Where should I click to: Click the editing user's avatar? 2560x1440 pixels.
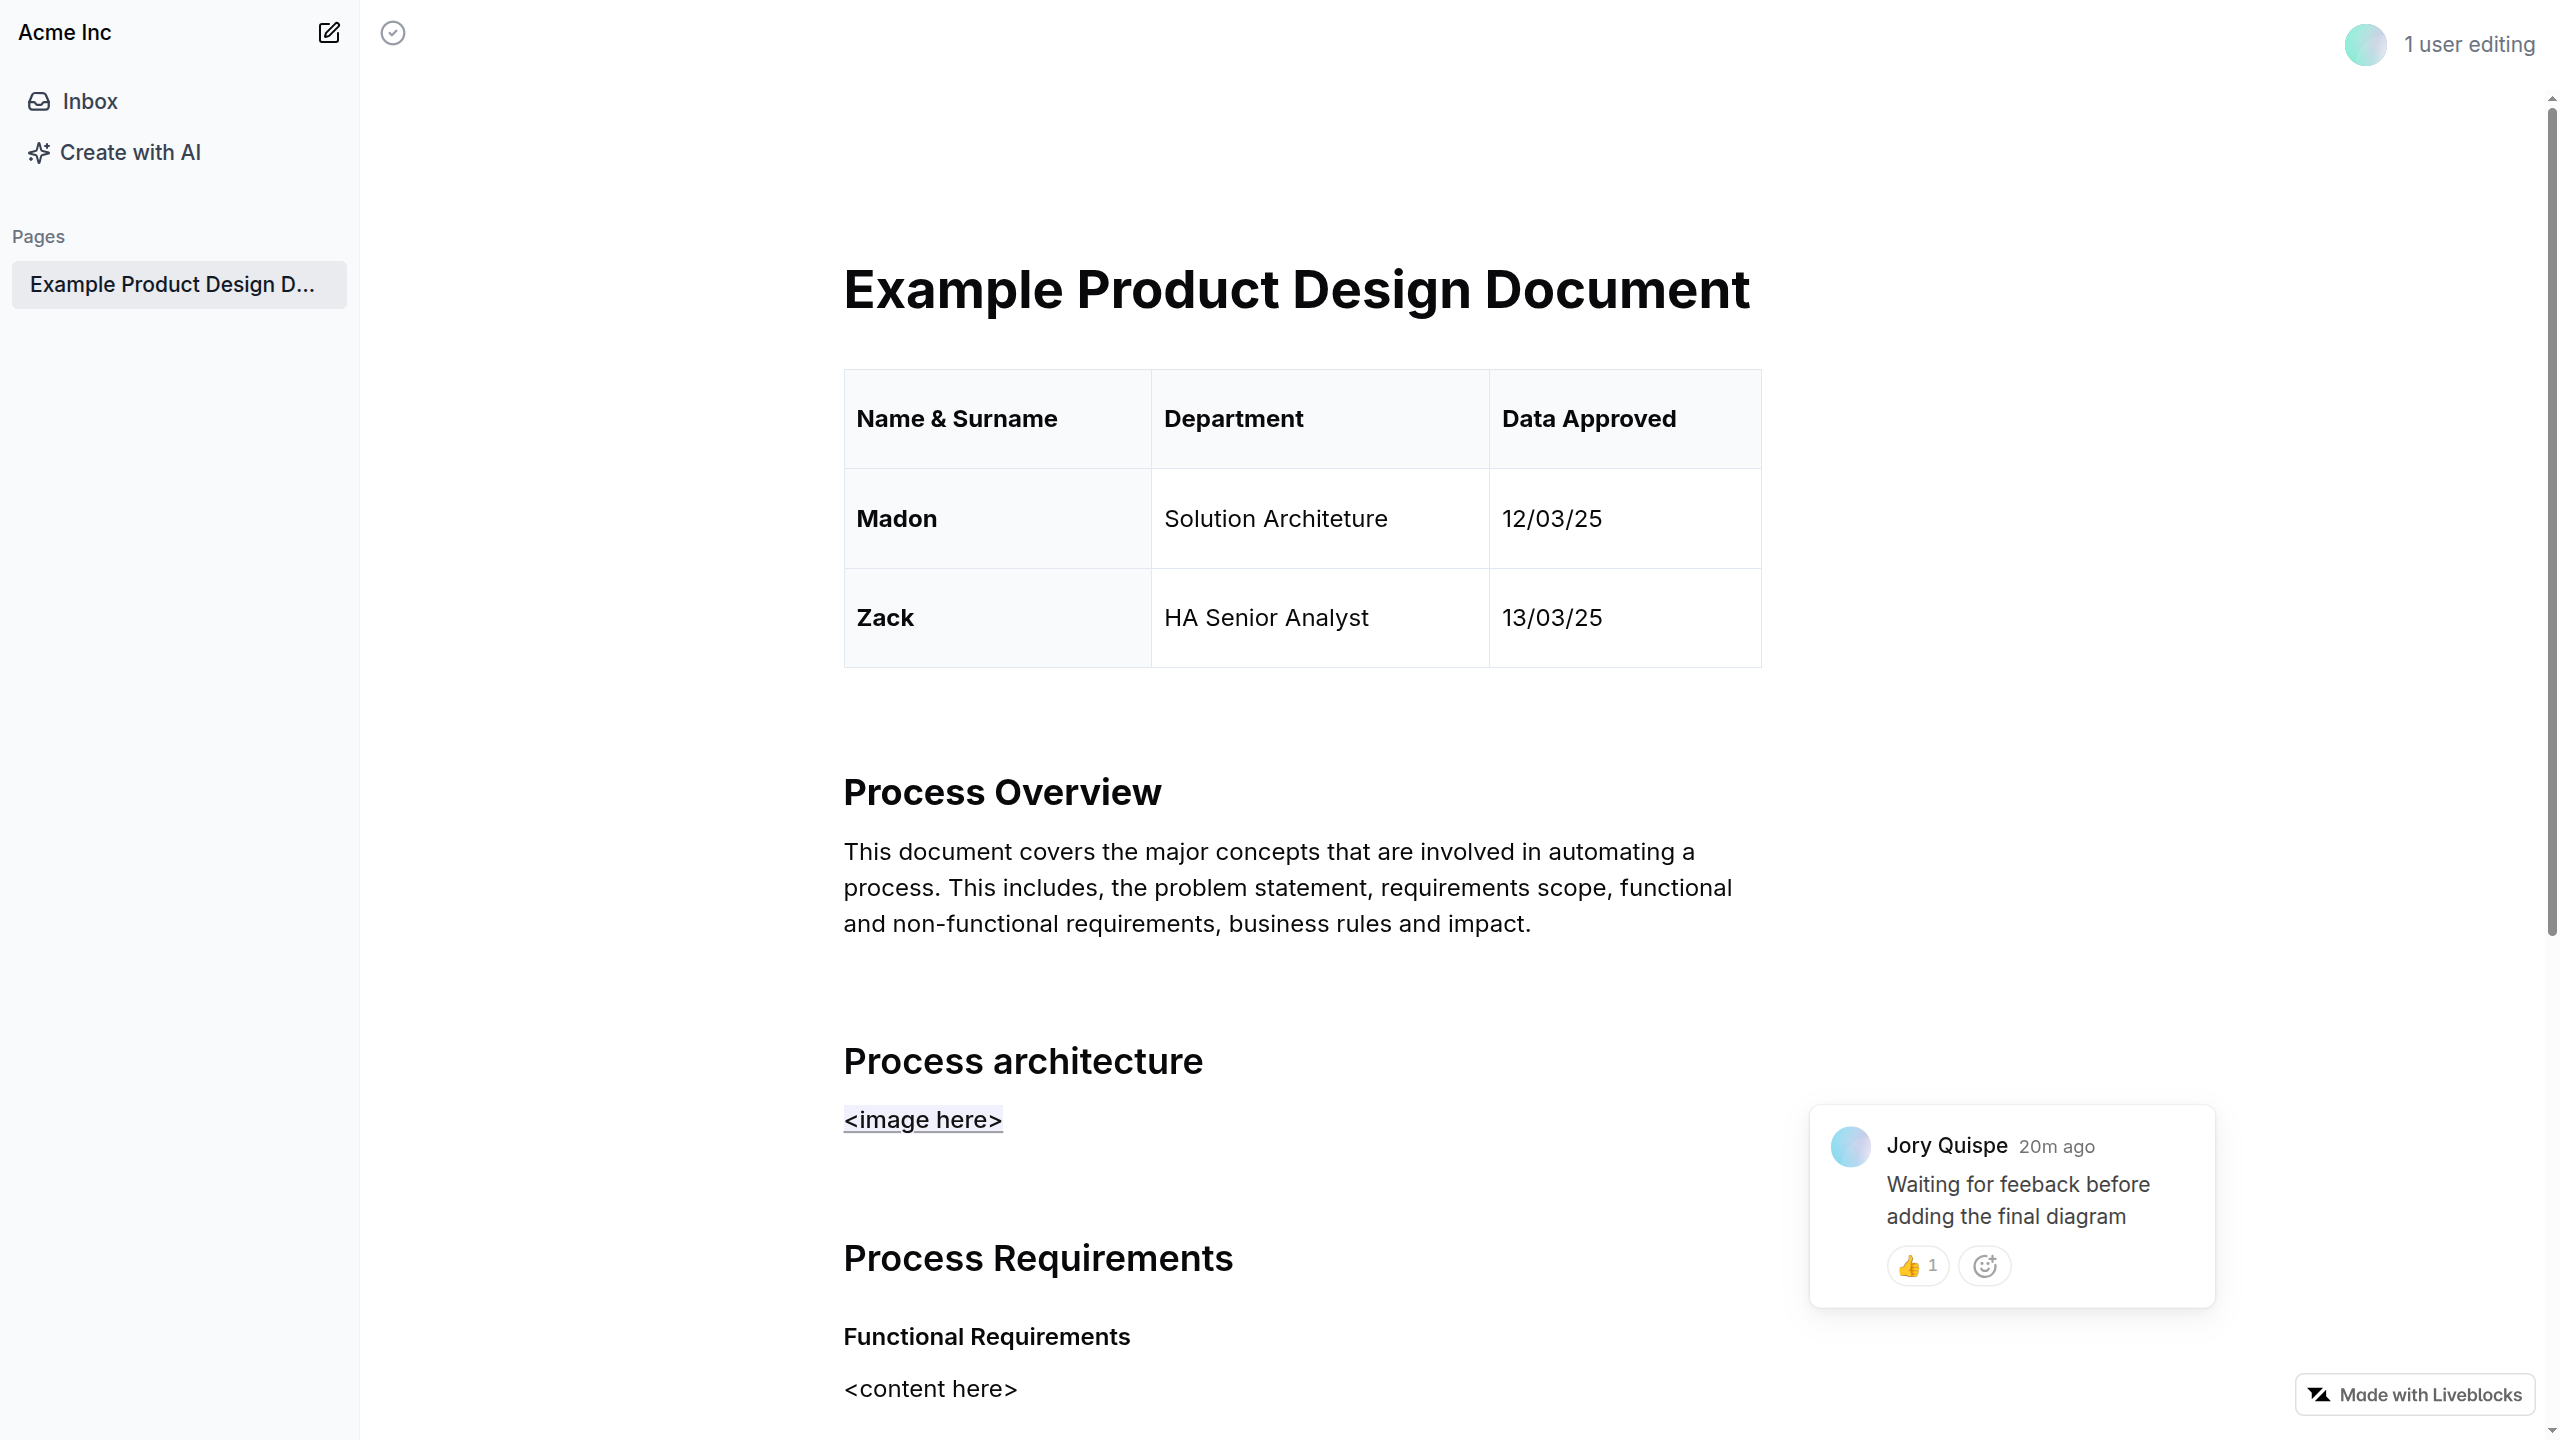pyautogui.click(x=2365, y=45)
